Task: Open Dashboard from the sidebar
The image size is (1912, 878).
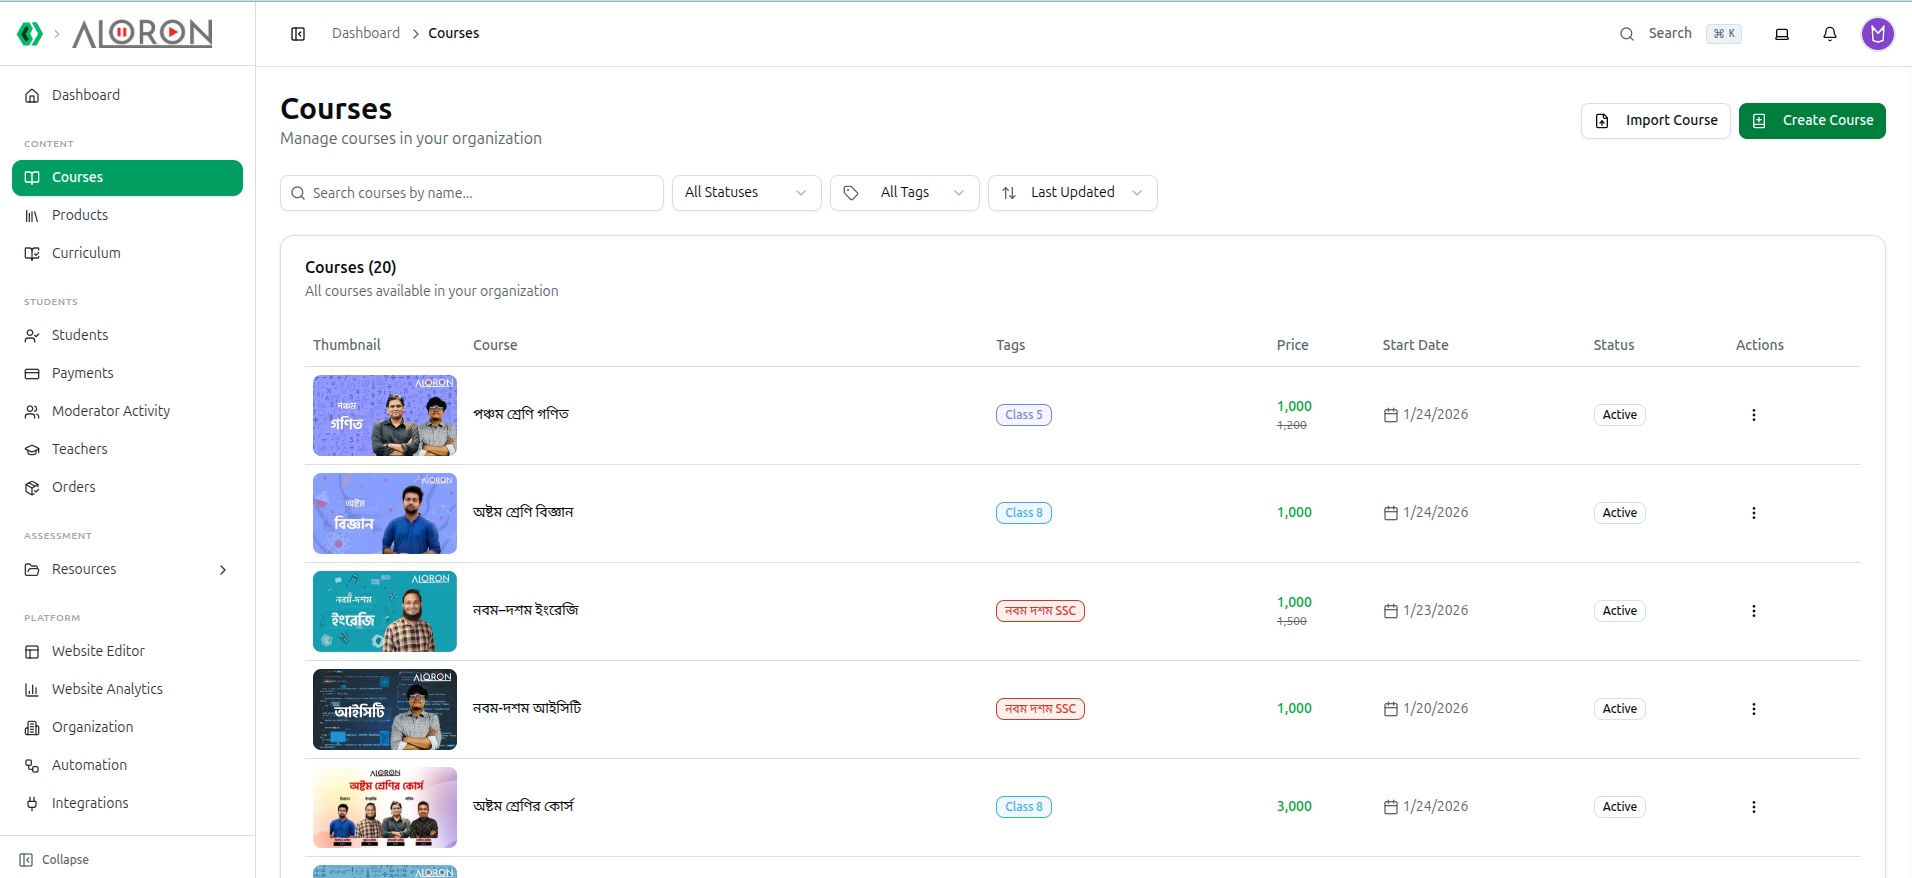Action: point(127,95)
